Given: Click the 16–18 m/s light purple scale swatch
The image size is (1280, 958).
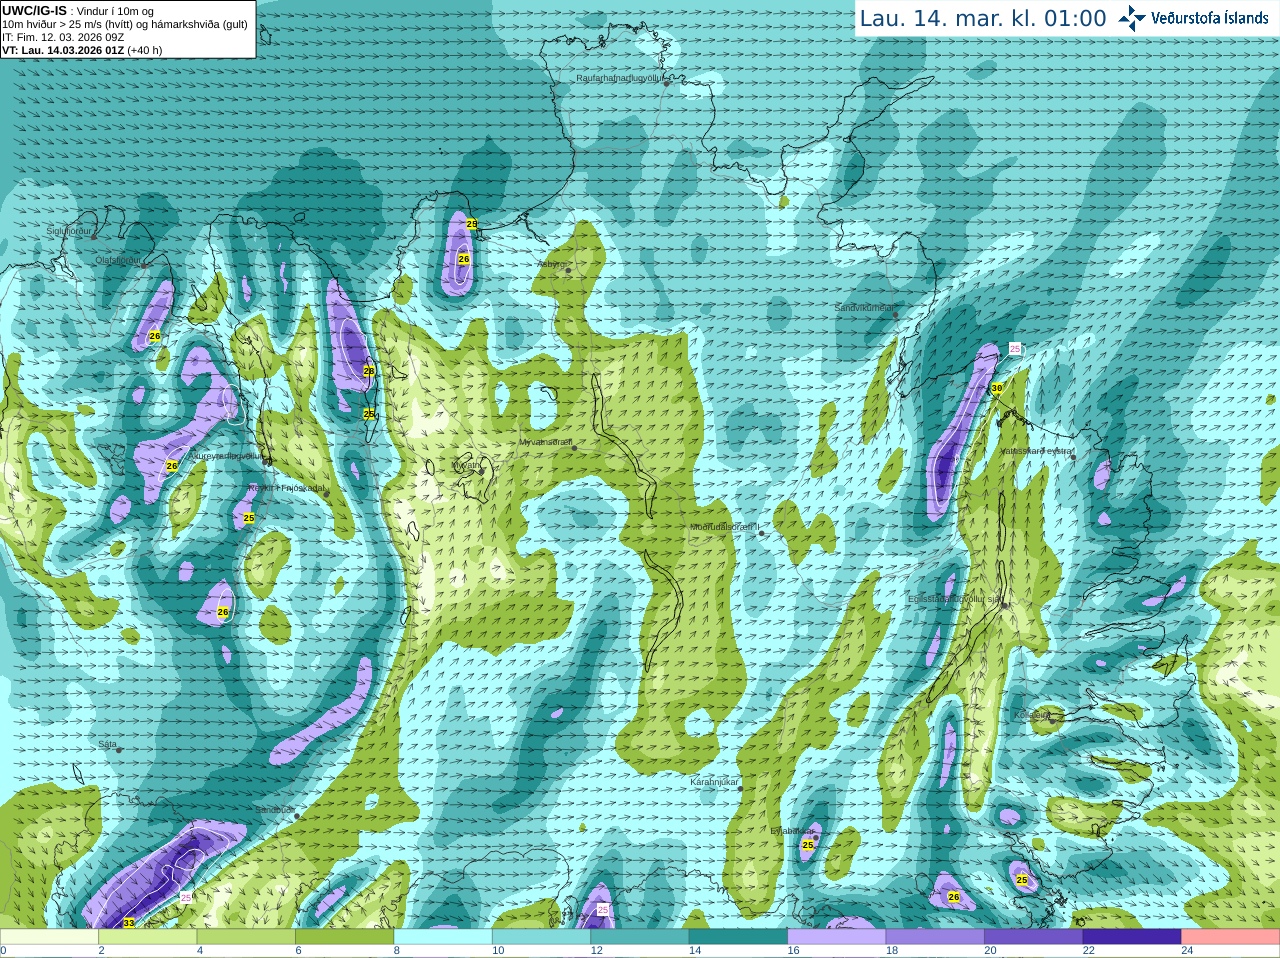Looking at the screenshot, I should point(837,937).
